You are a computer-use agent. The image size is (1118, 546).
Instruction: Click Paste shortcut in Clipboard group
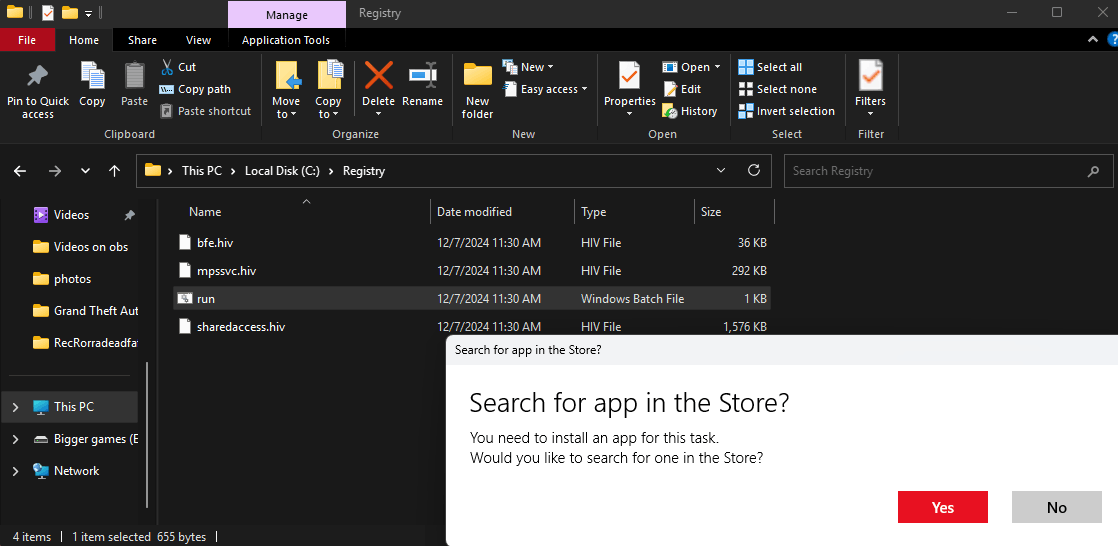pyautogui.click(x=205, y=111)
